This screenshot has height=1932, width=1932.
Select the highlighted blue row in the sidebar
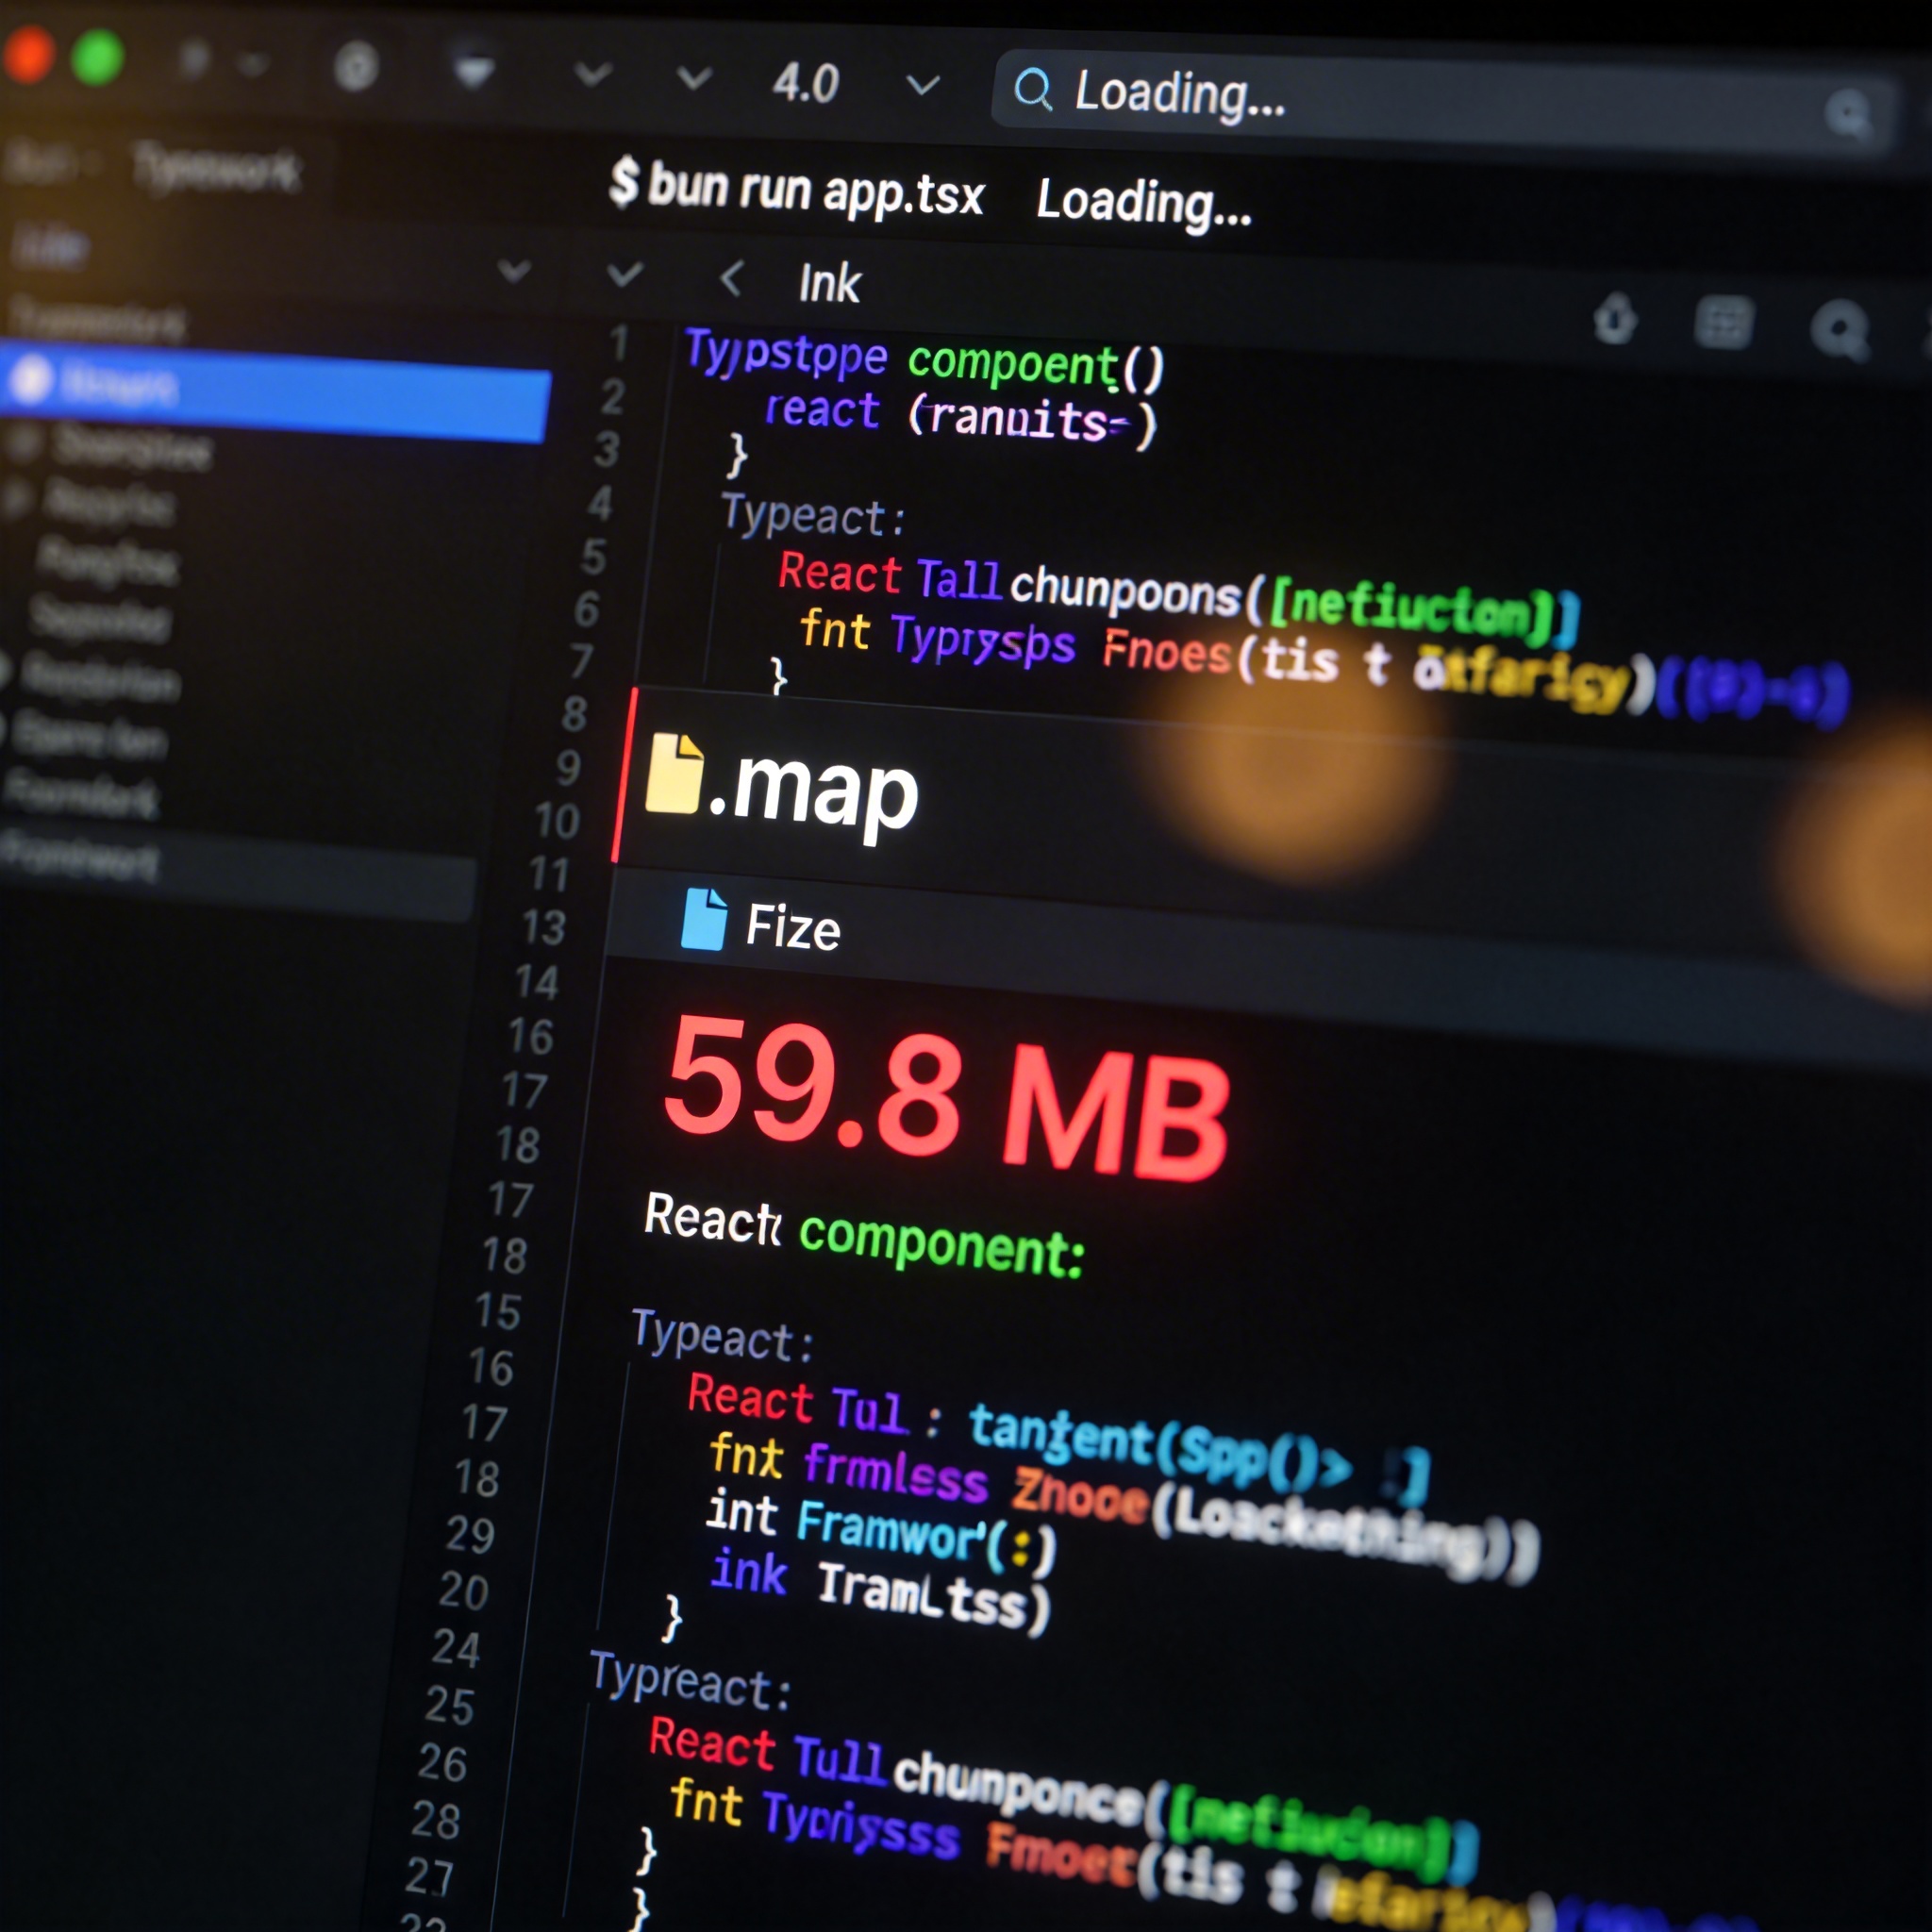(x=275, y=391)
